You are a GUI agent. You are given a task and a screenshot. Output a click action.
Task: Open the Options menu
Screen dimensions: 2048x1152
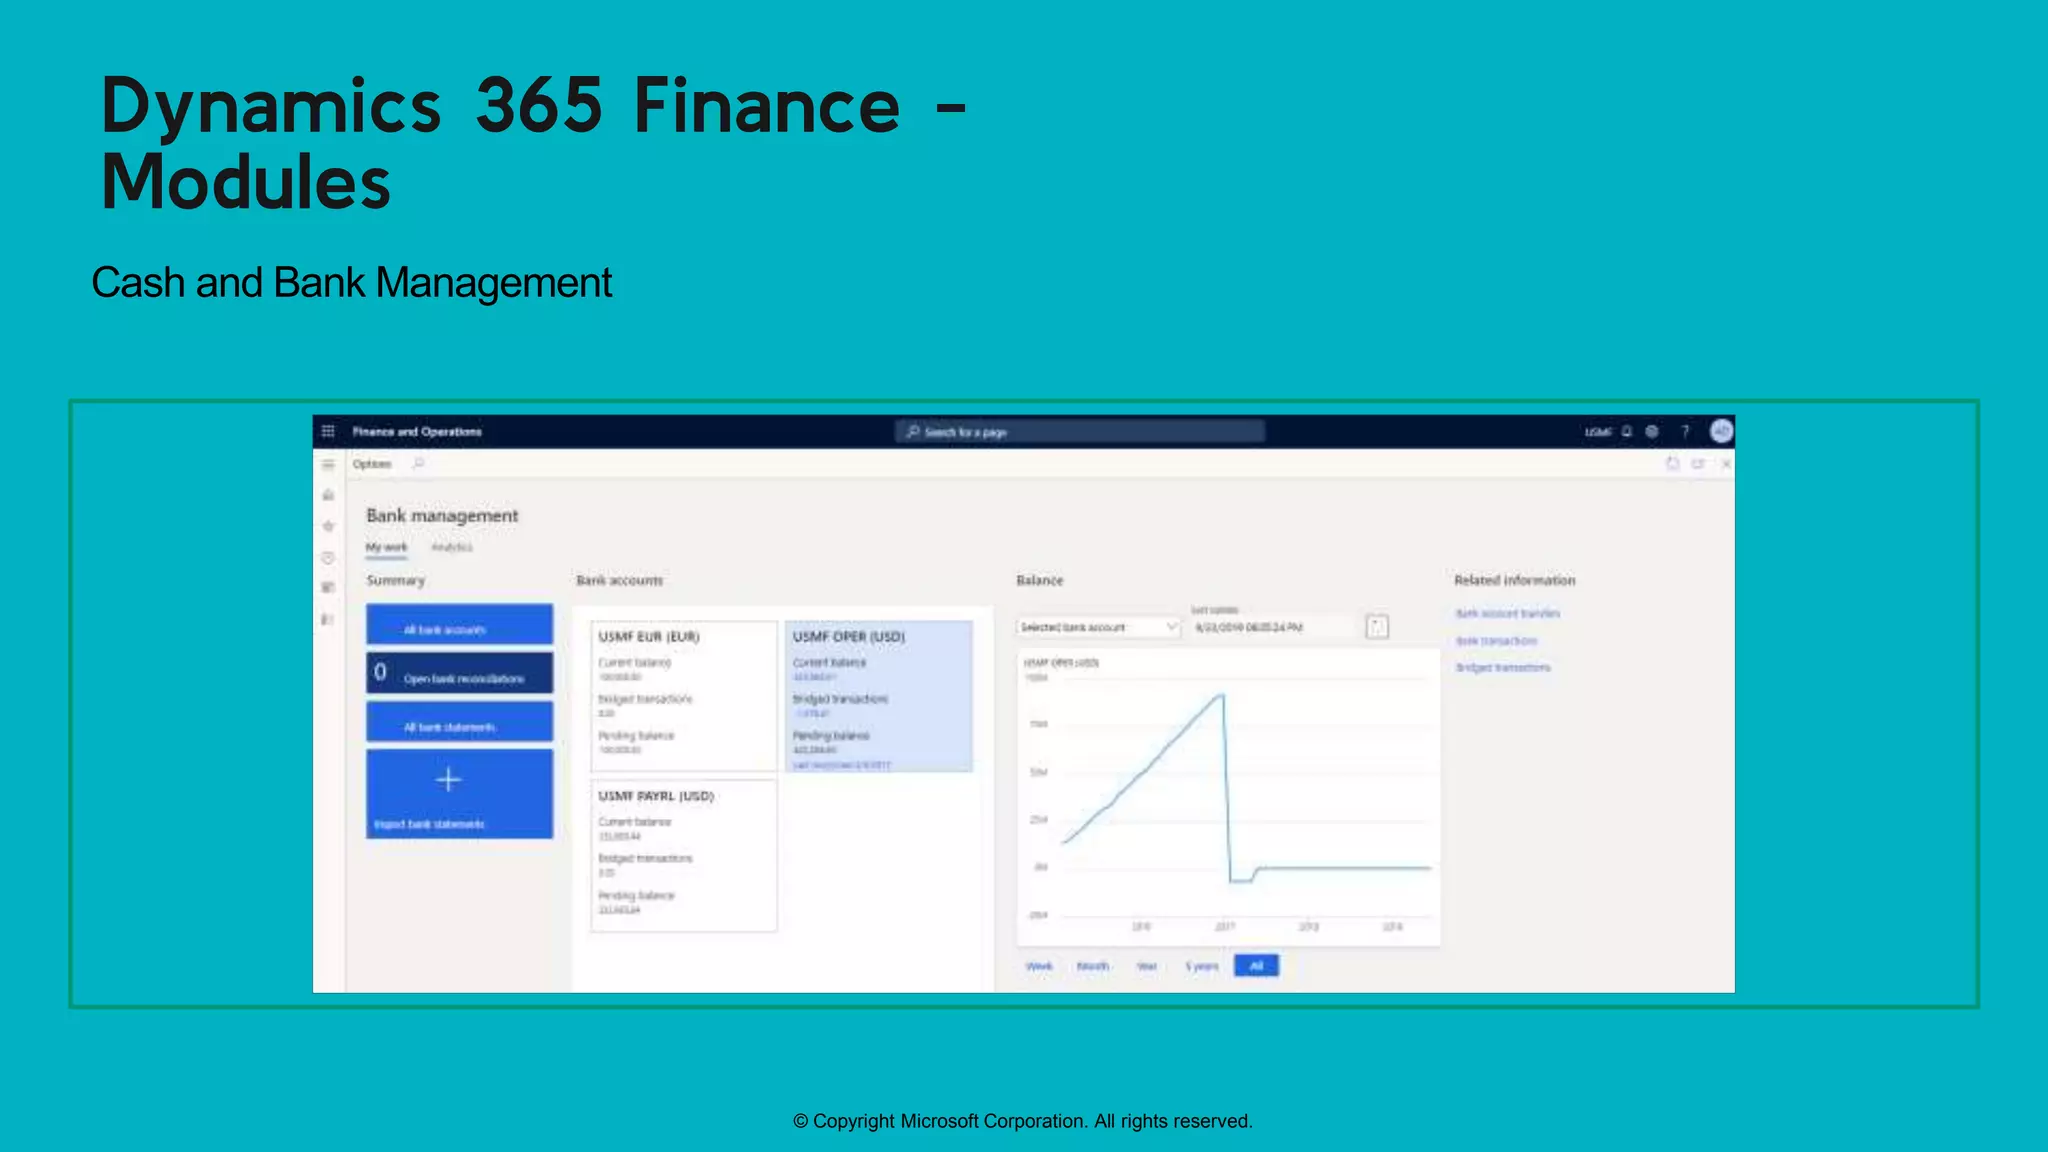[371, 464]
